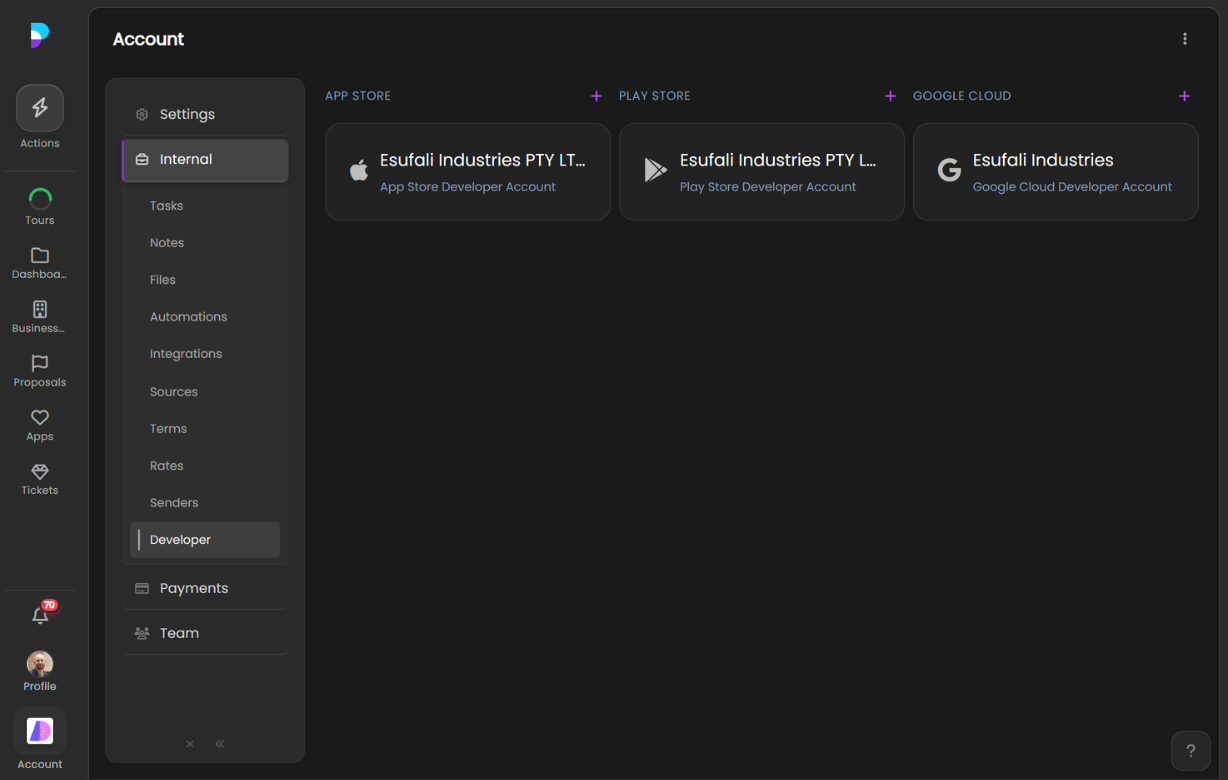Image resolution: width=1228 pixels, height=780 pixels.
Task: Collapse the Internal menu section
Action: coord(205,160)
